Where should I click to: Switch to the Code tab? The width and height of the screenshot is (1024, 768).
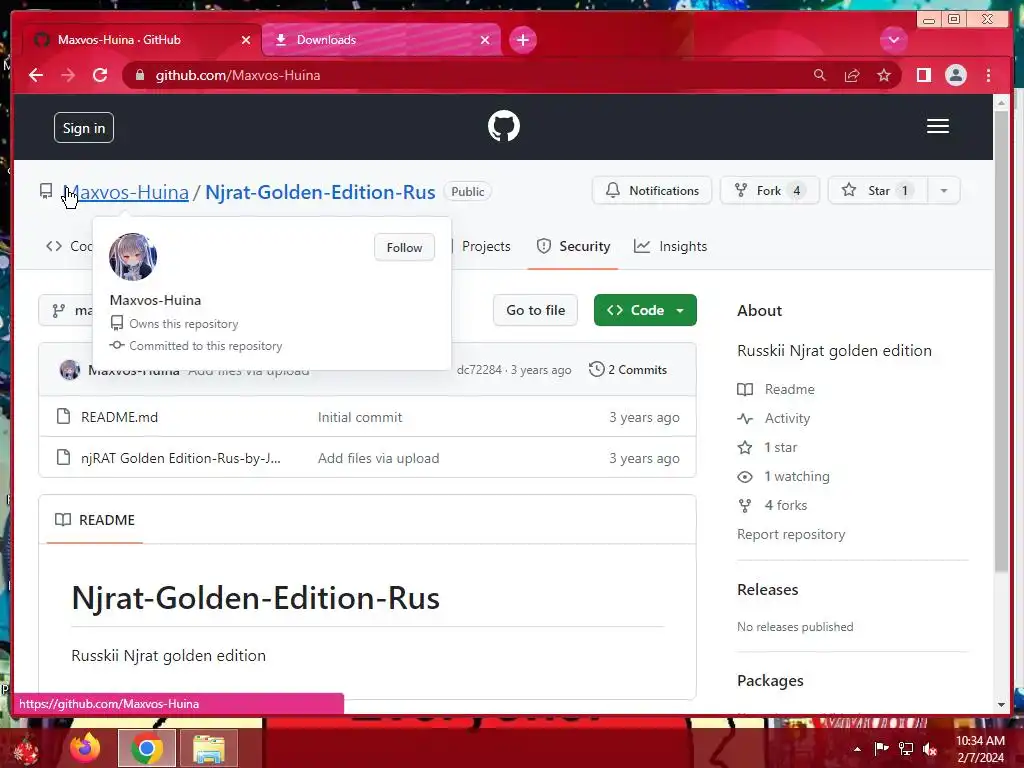click(69, 246)
